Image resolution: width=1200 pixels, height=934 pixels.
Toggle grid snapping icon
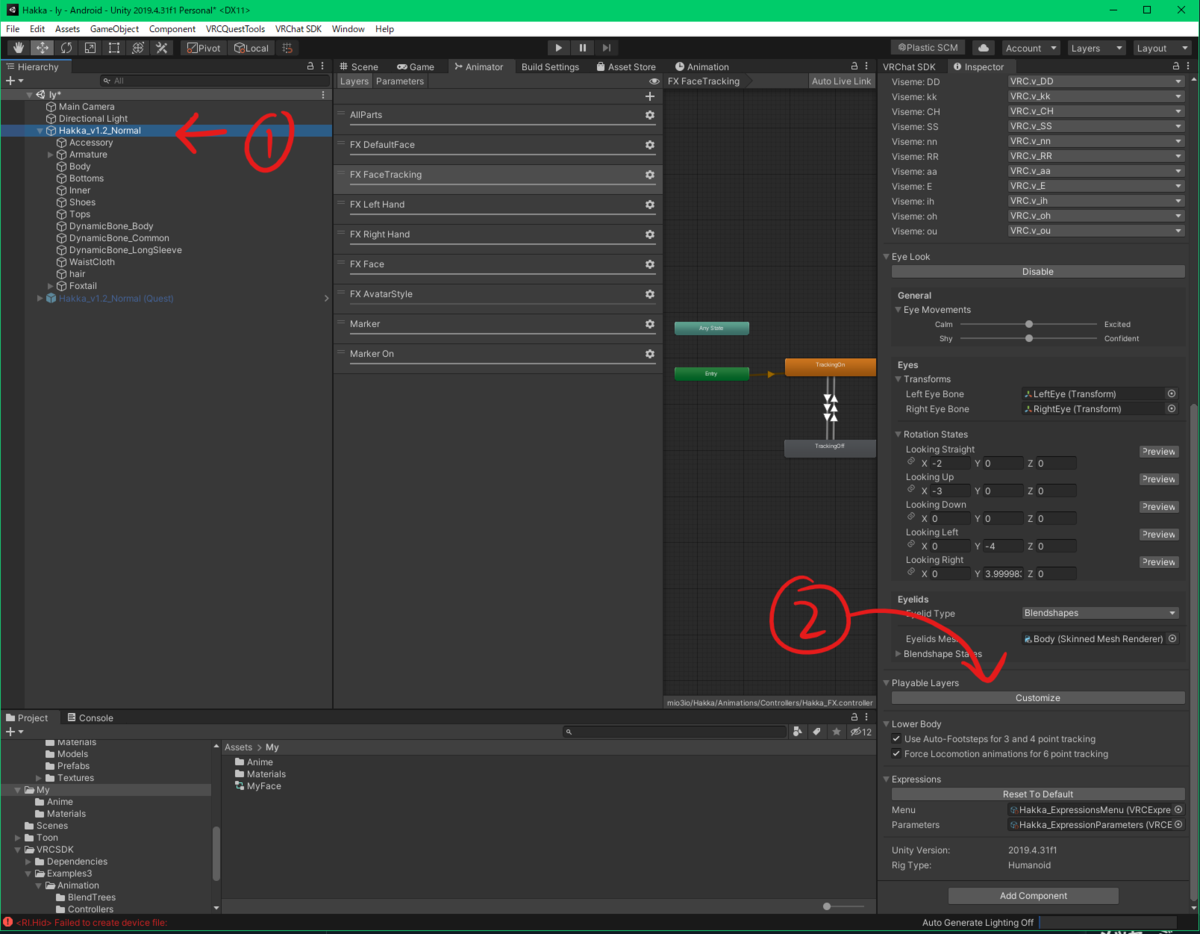point(288,48)
